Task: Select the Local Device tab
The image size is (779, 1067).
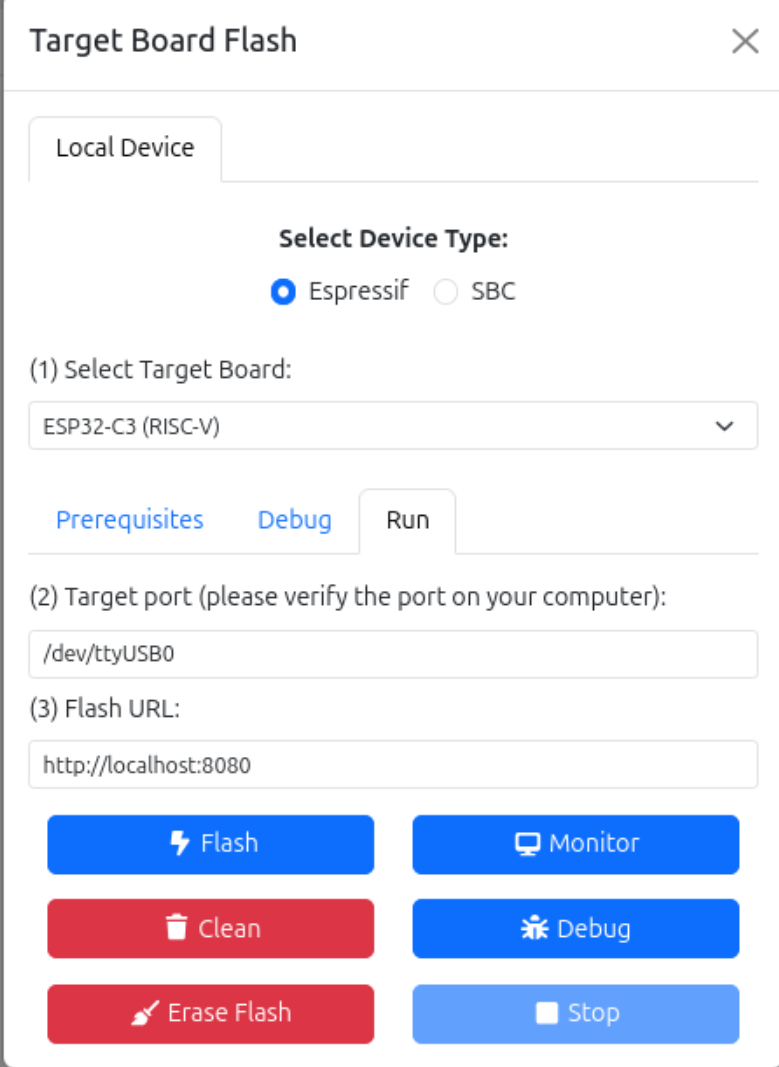Action: [x=125, y=149]
